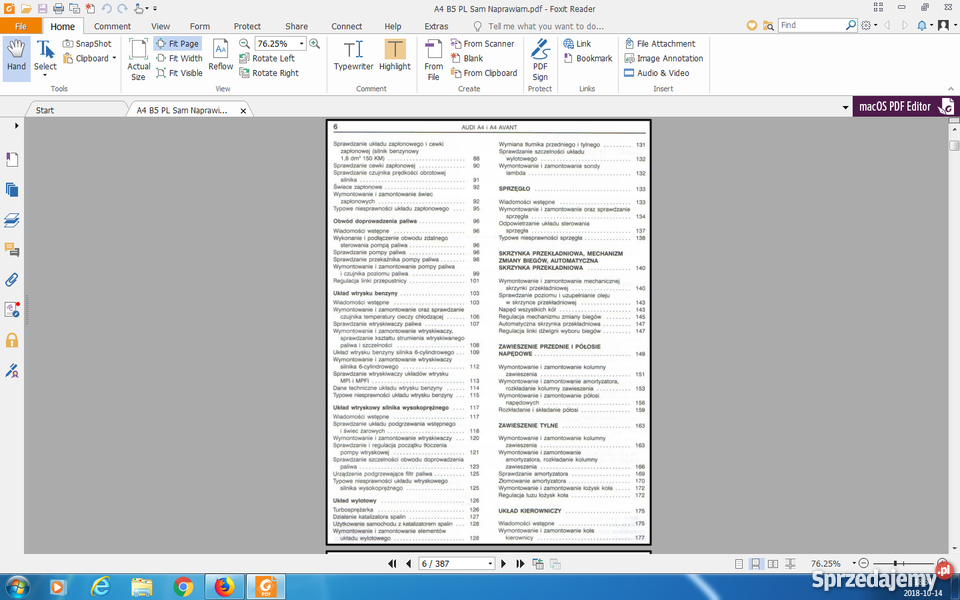Open Reflow view mode
960x600 pixels.
[x=220, y=55]
